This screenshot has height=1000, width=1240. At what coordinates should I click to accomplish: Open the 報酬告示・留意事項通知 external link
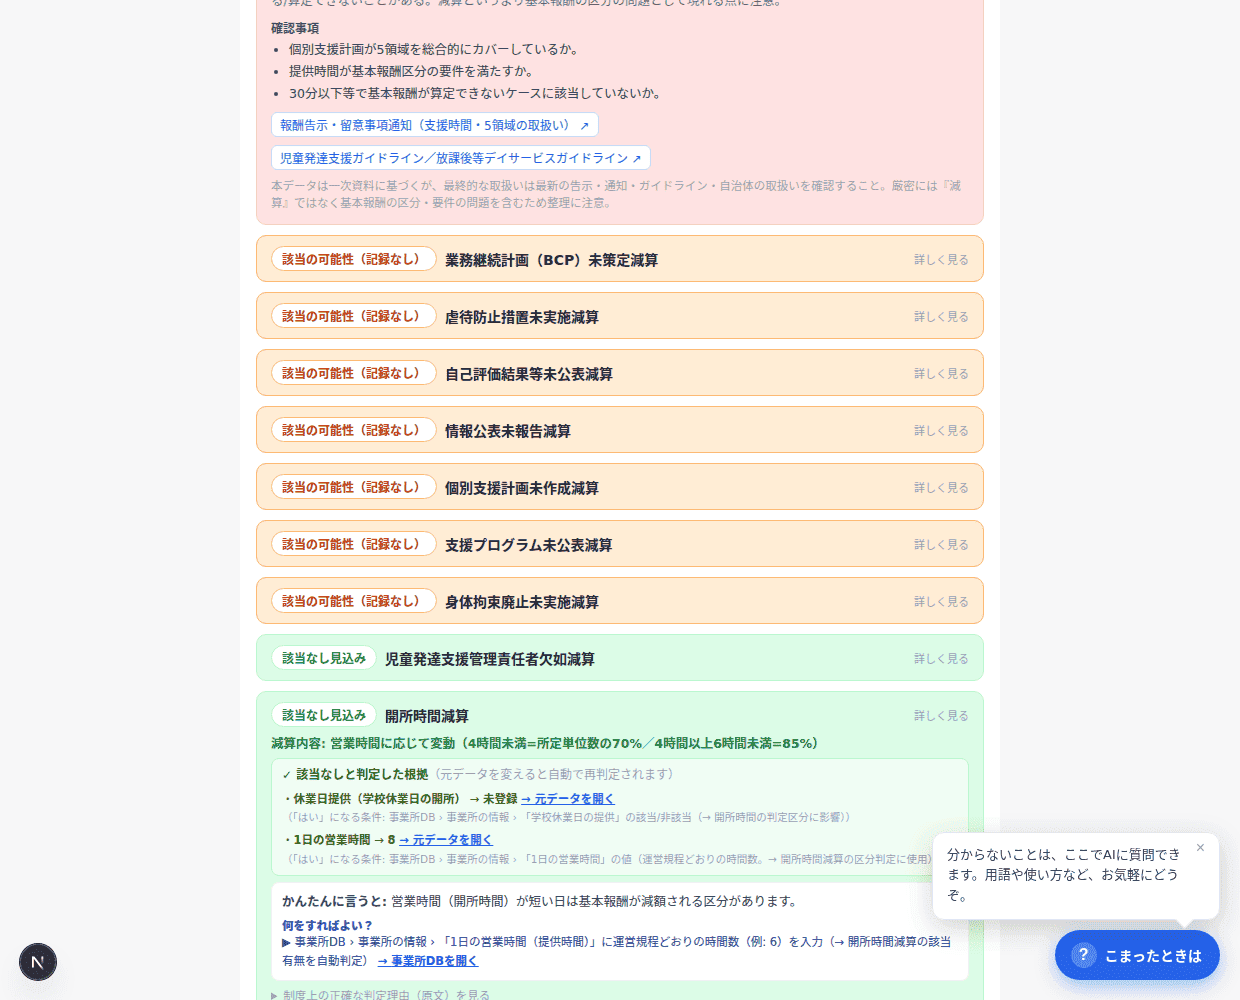pyautogui.click(x=435, y=125)
